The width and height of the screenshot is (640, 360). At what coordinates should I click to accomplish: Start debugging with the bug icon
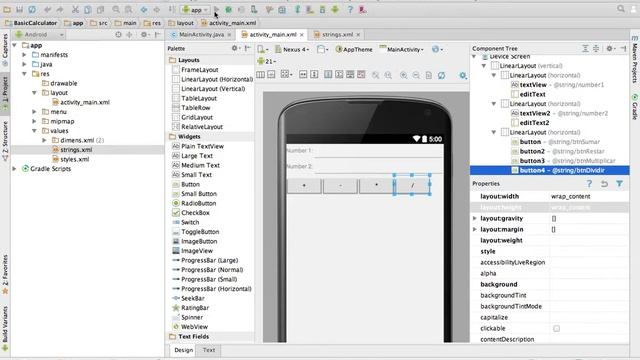229,9
